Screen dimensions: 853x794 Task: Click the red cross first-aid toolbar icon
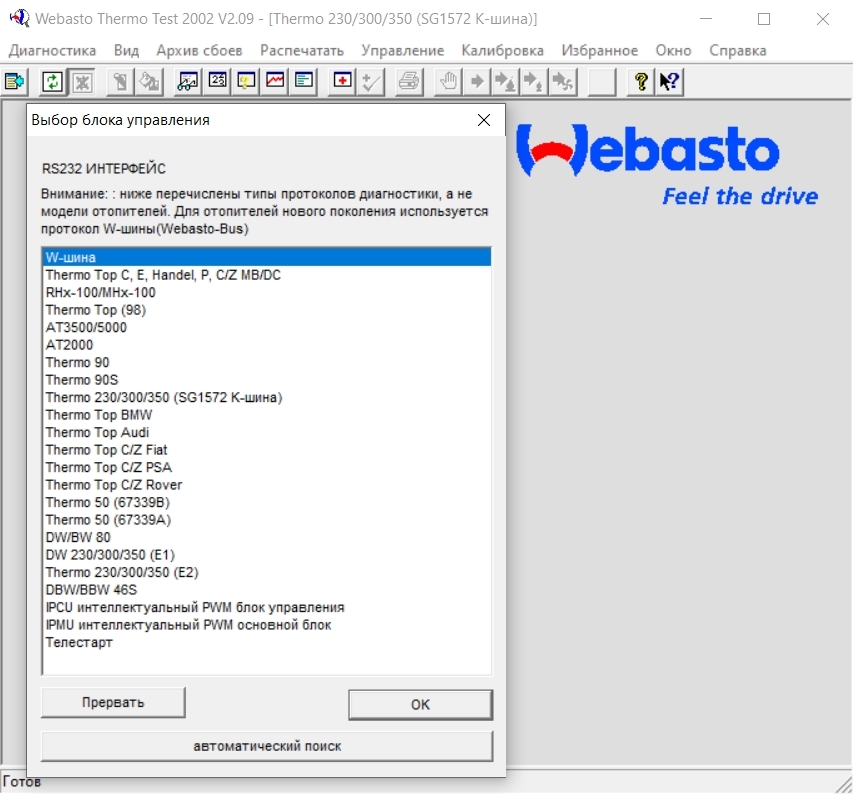(343, 82)
